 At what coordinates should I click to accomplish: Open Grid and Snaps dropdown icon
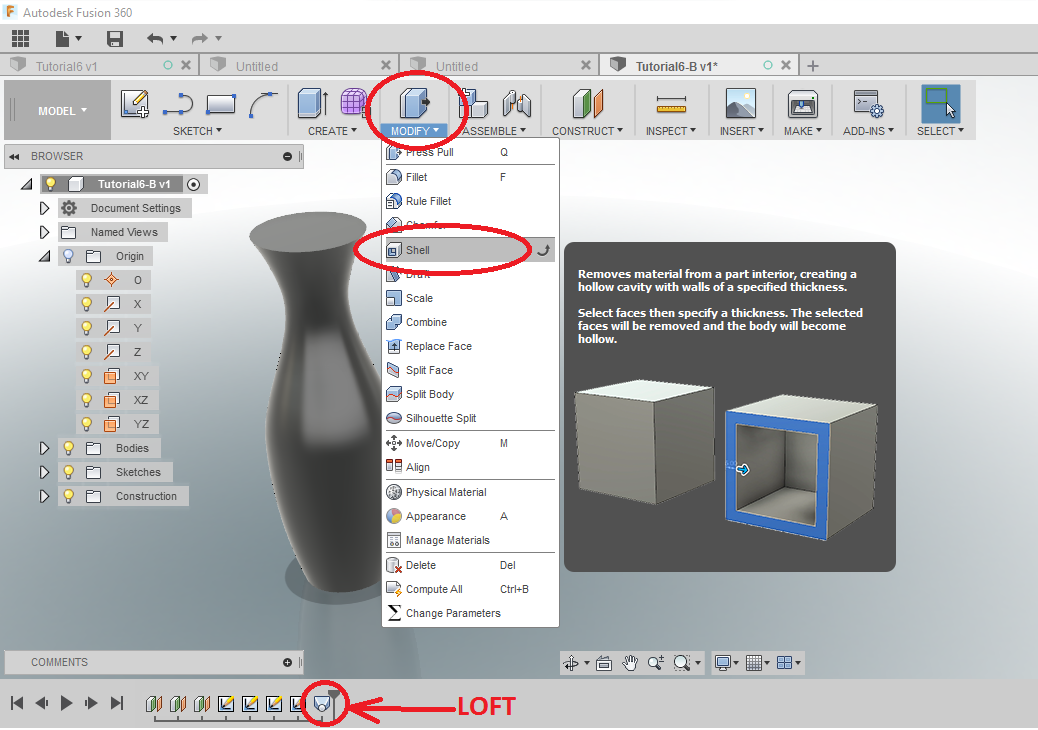[757, 662]
